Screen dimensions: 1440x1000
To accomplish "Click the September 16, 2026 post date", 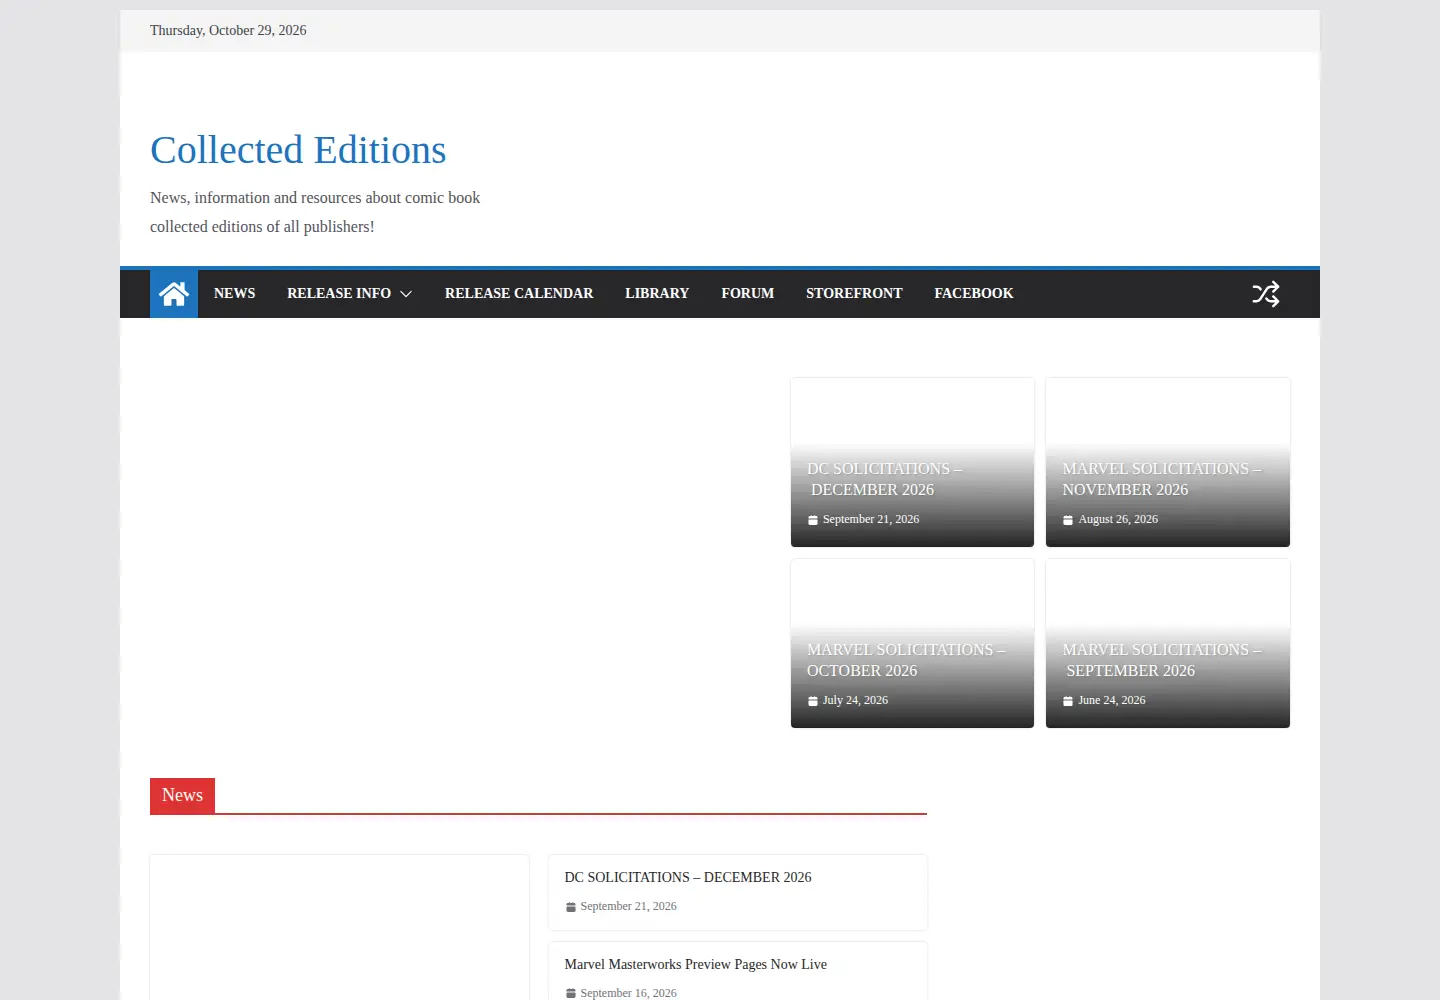I will click(x=628, y=994).
